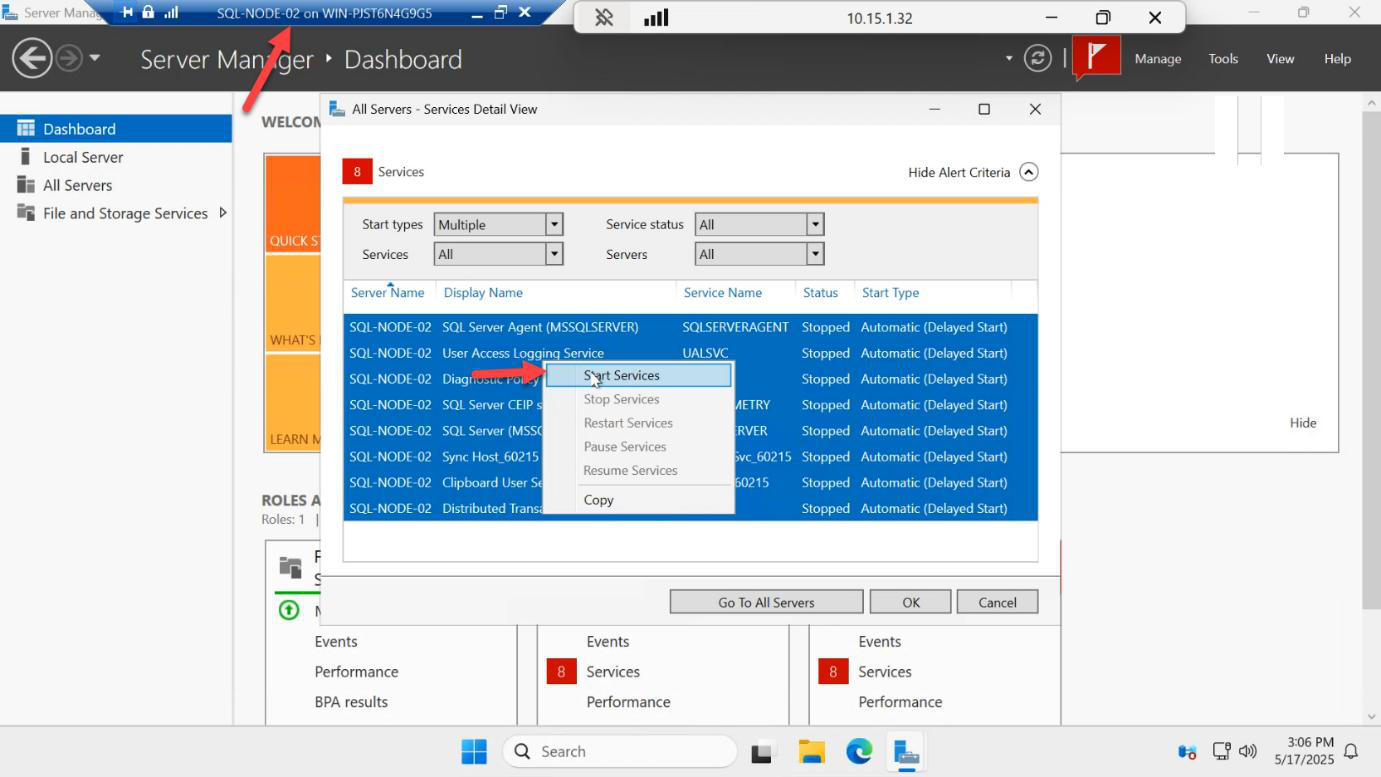
Task: Click the refresh dashboard icon
Action: (x=1038, y=58)
